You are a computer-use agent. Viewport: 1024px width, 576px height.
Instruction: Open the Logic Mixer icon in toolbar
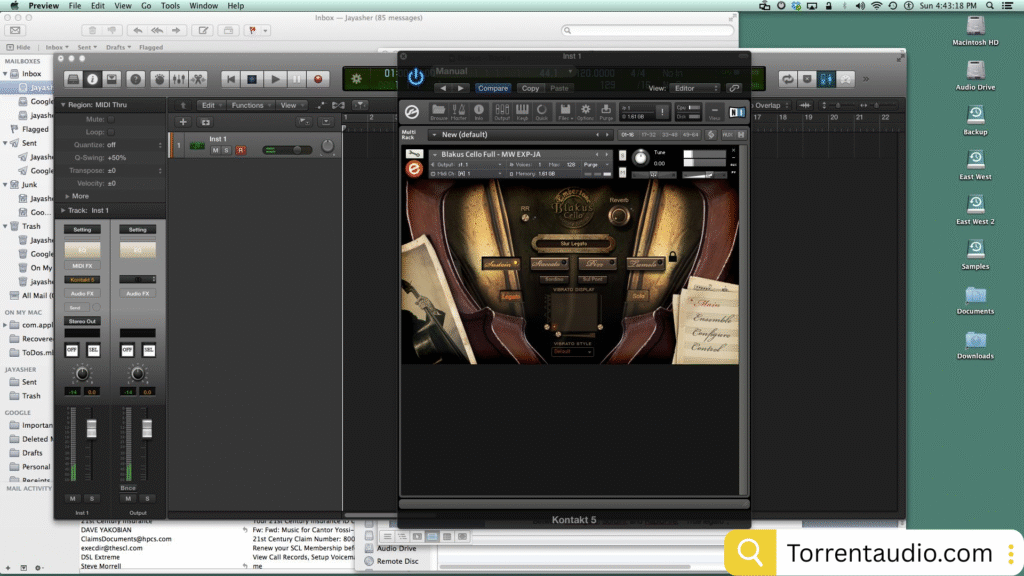click(x=178, y=79)
